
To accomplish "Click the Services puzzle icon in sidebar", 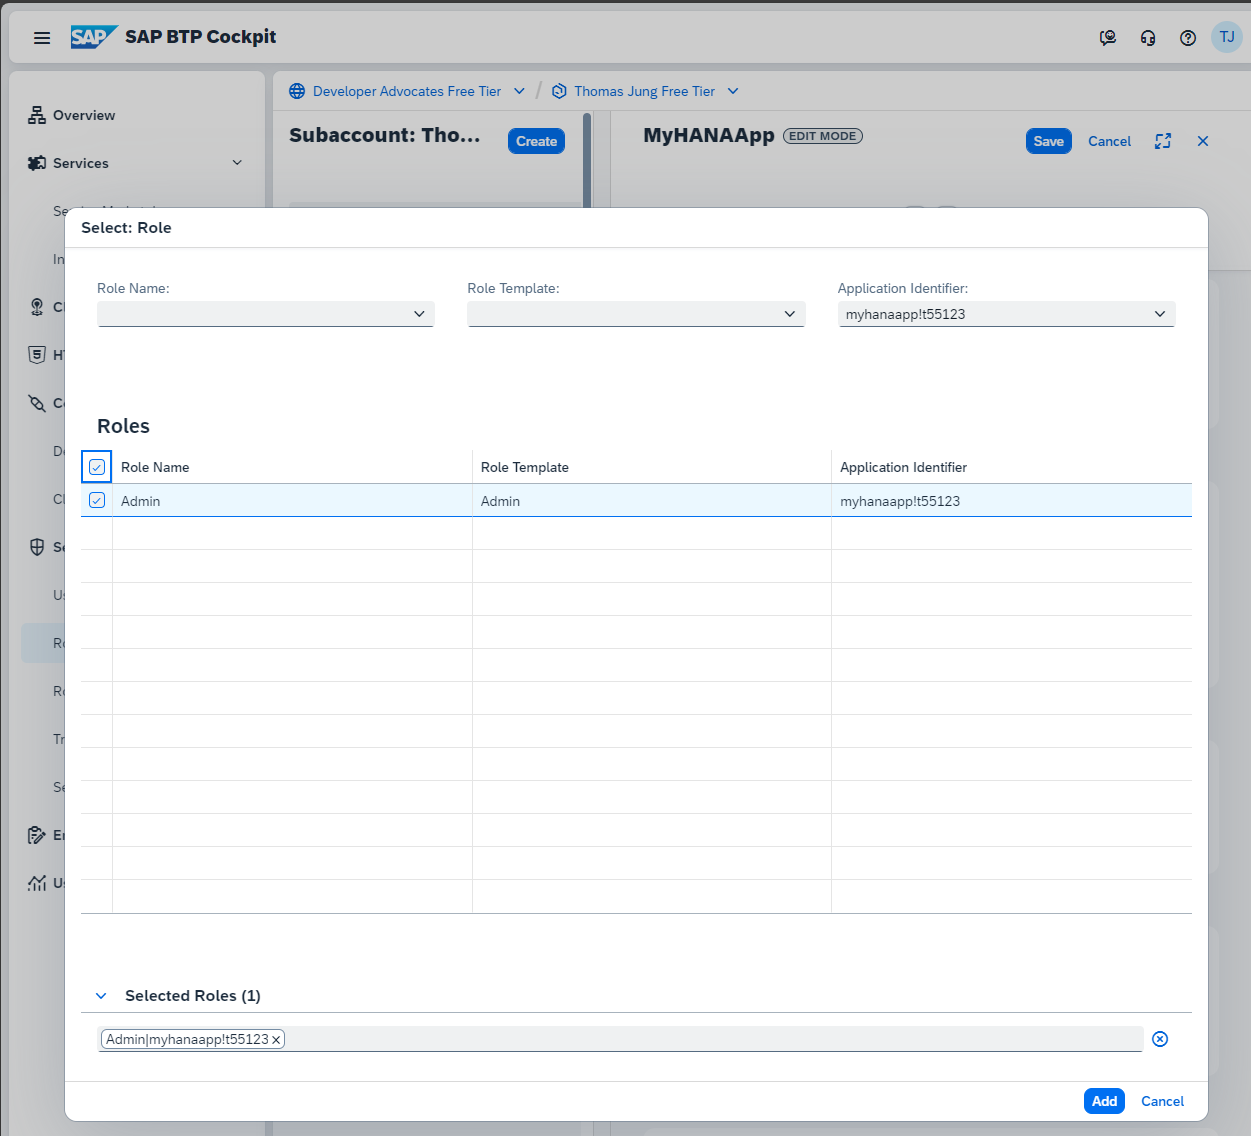I will [37, 163].
